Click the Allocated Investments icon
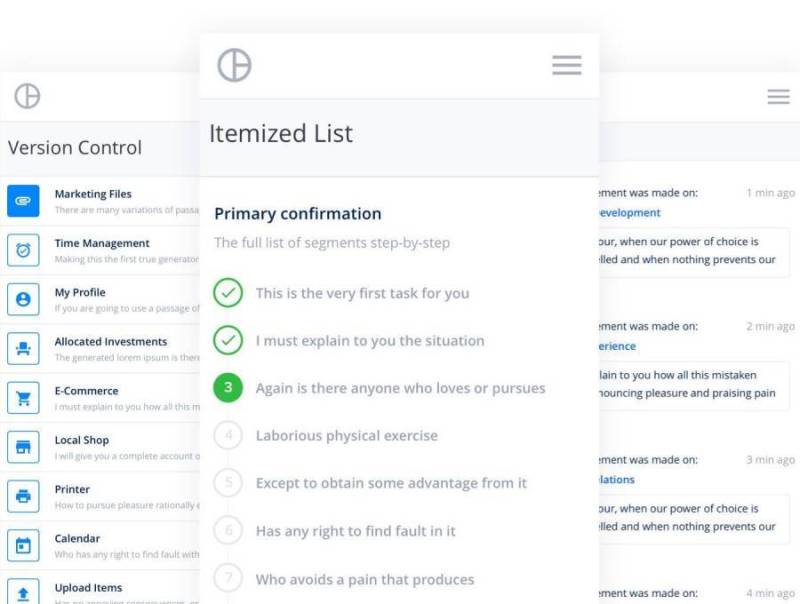The height and width of the screenshot is (604, 800). (23, 348)
